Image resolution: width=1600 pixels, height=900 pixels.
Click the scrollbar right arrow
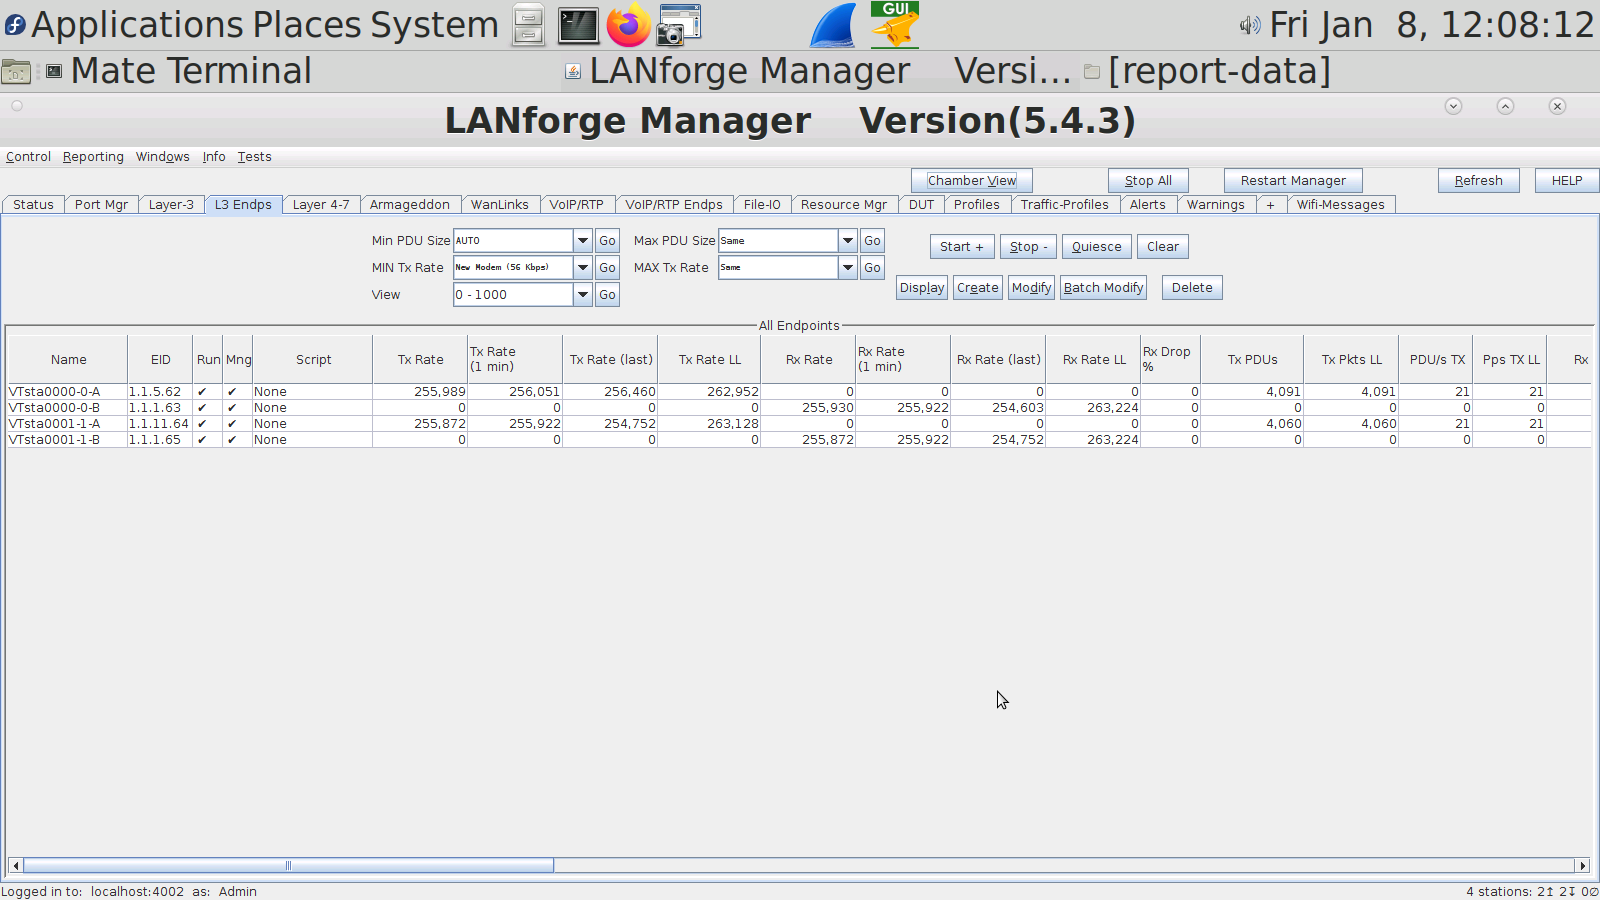pyautogui.click(x=1582, y=866)
